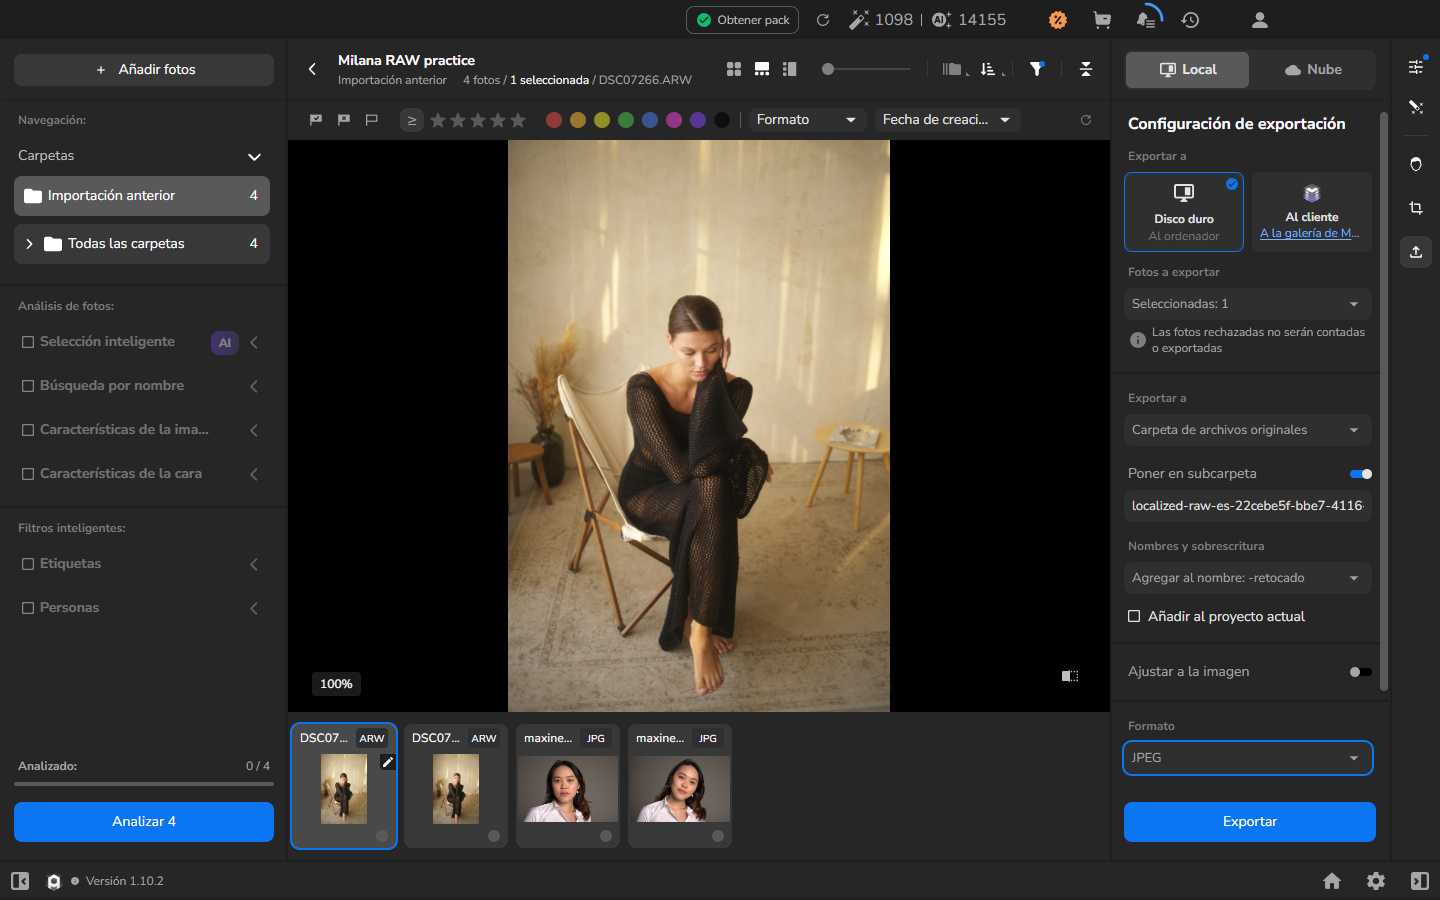Open the adjustments sliders panel icon
This screenshot has width=1440, height=900.
[1416, 67]
